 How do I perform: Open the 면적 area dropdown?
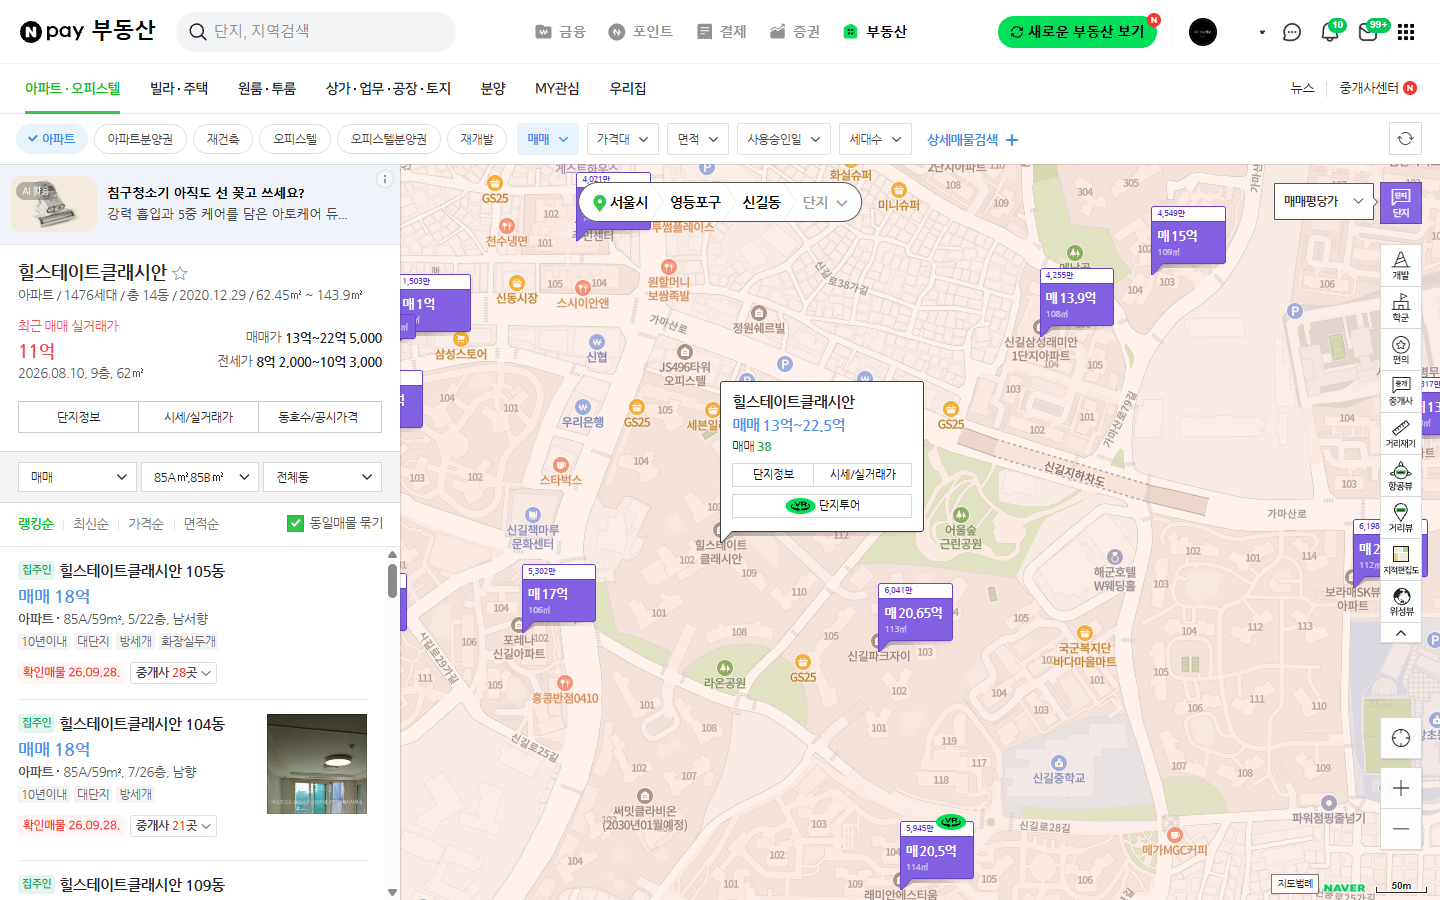coord(698,139)
